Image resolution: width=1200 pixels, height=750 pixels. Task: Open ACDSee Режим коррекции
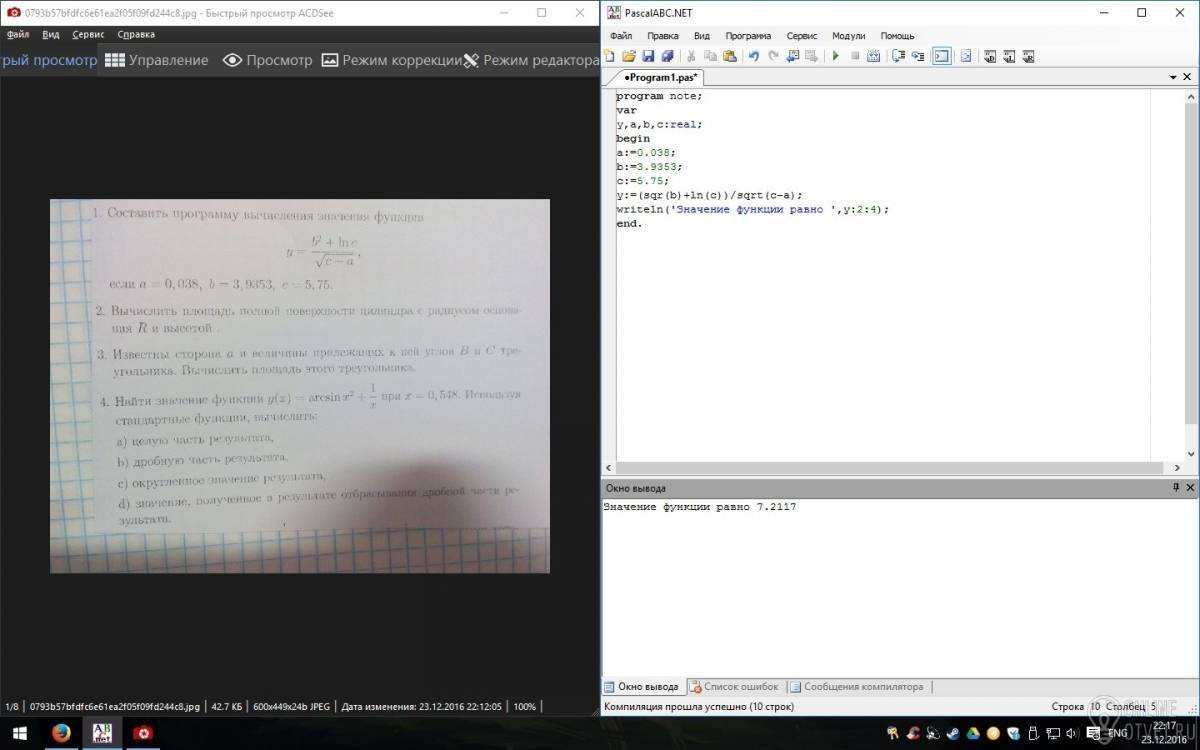pos(391,60)
